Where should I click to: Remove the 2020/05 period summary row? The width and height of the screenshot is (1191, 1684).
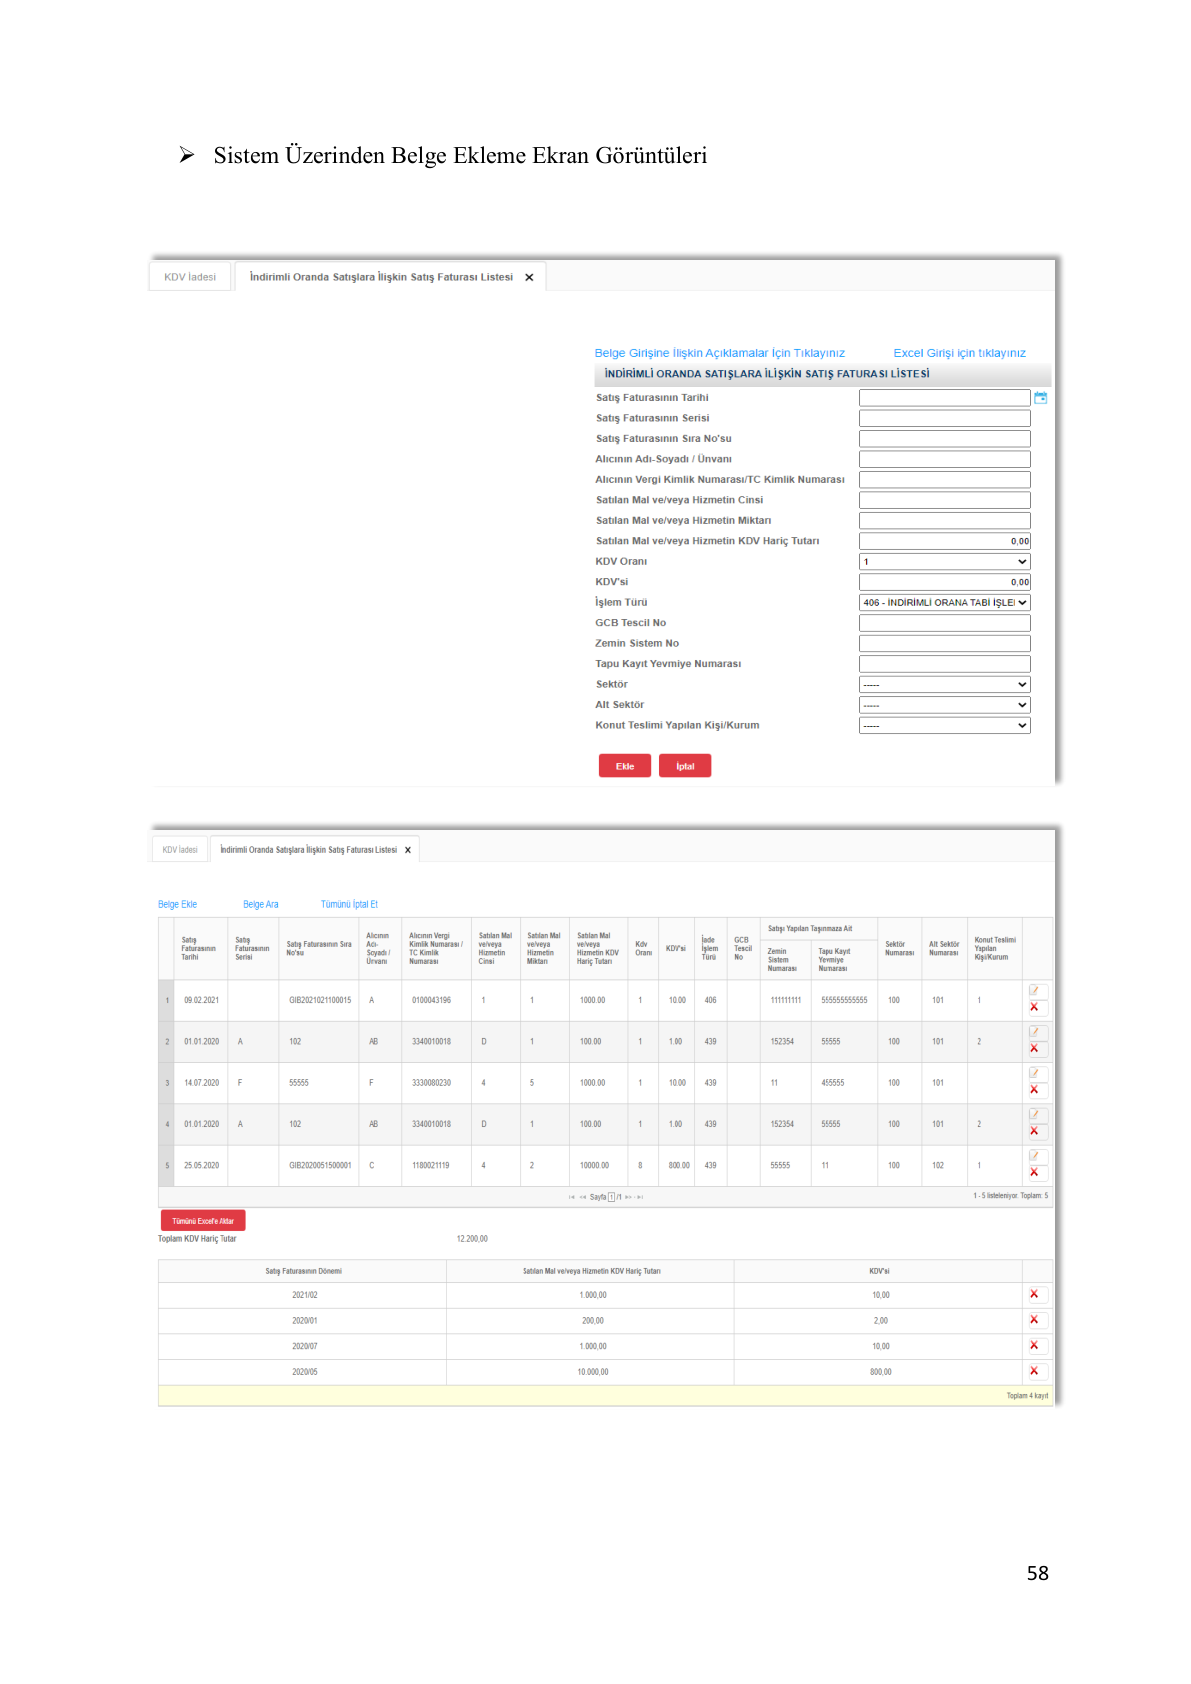pos(1034,1371)
